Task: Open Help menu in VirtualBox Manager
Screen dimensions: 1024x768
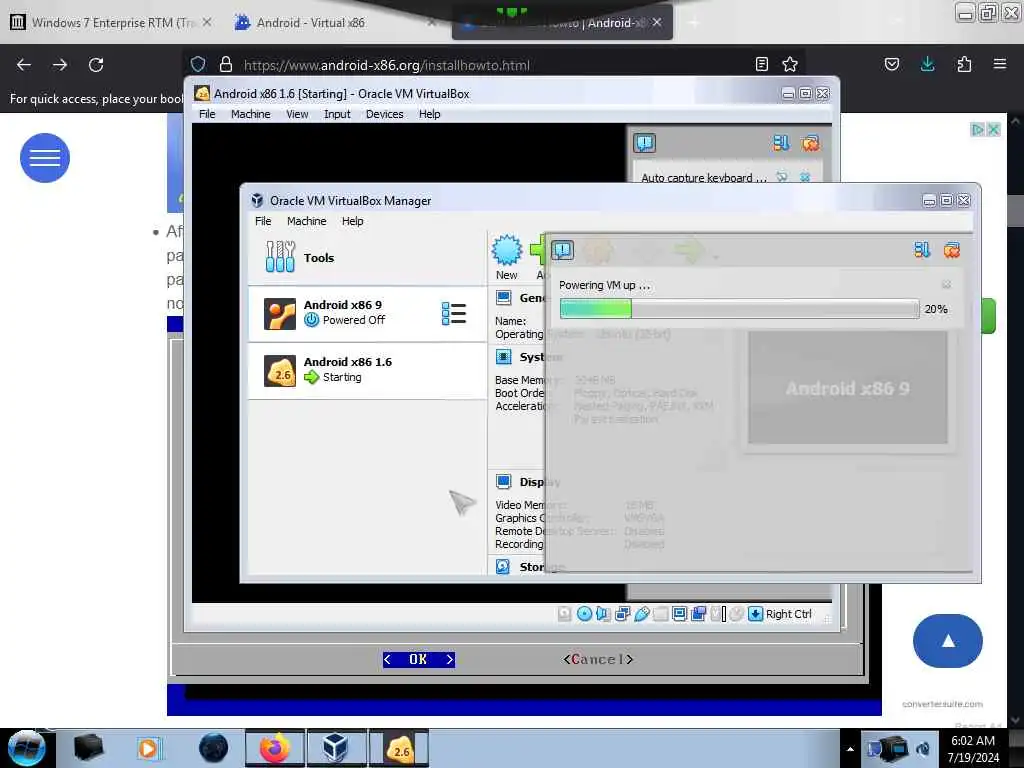Action: (353, 221)
